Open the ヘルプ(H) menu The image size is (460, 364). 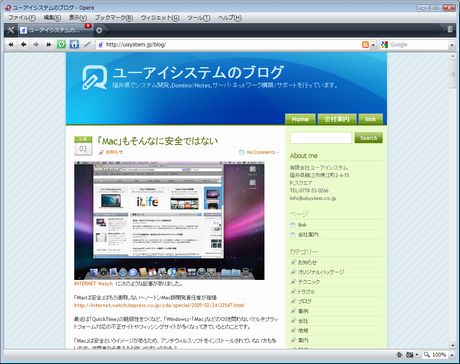[x=230, y=18]
